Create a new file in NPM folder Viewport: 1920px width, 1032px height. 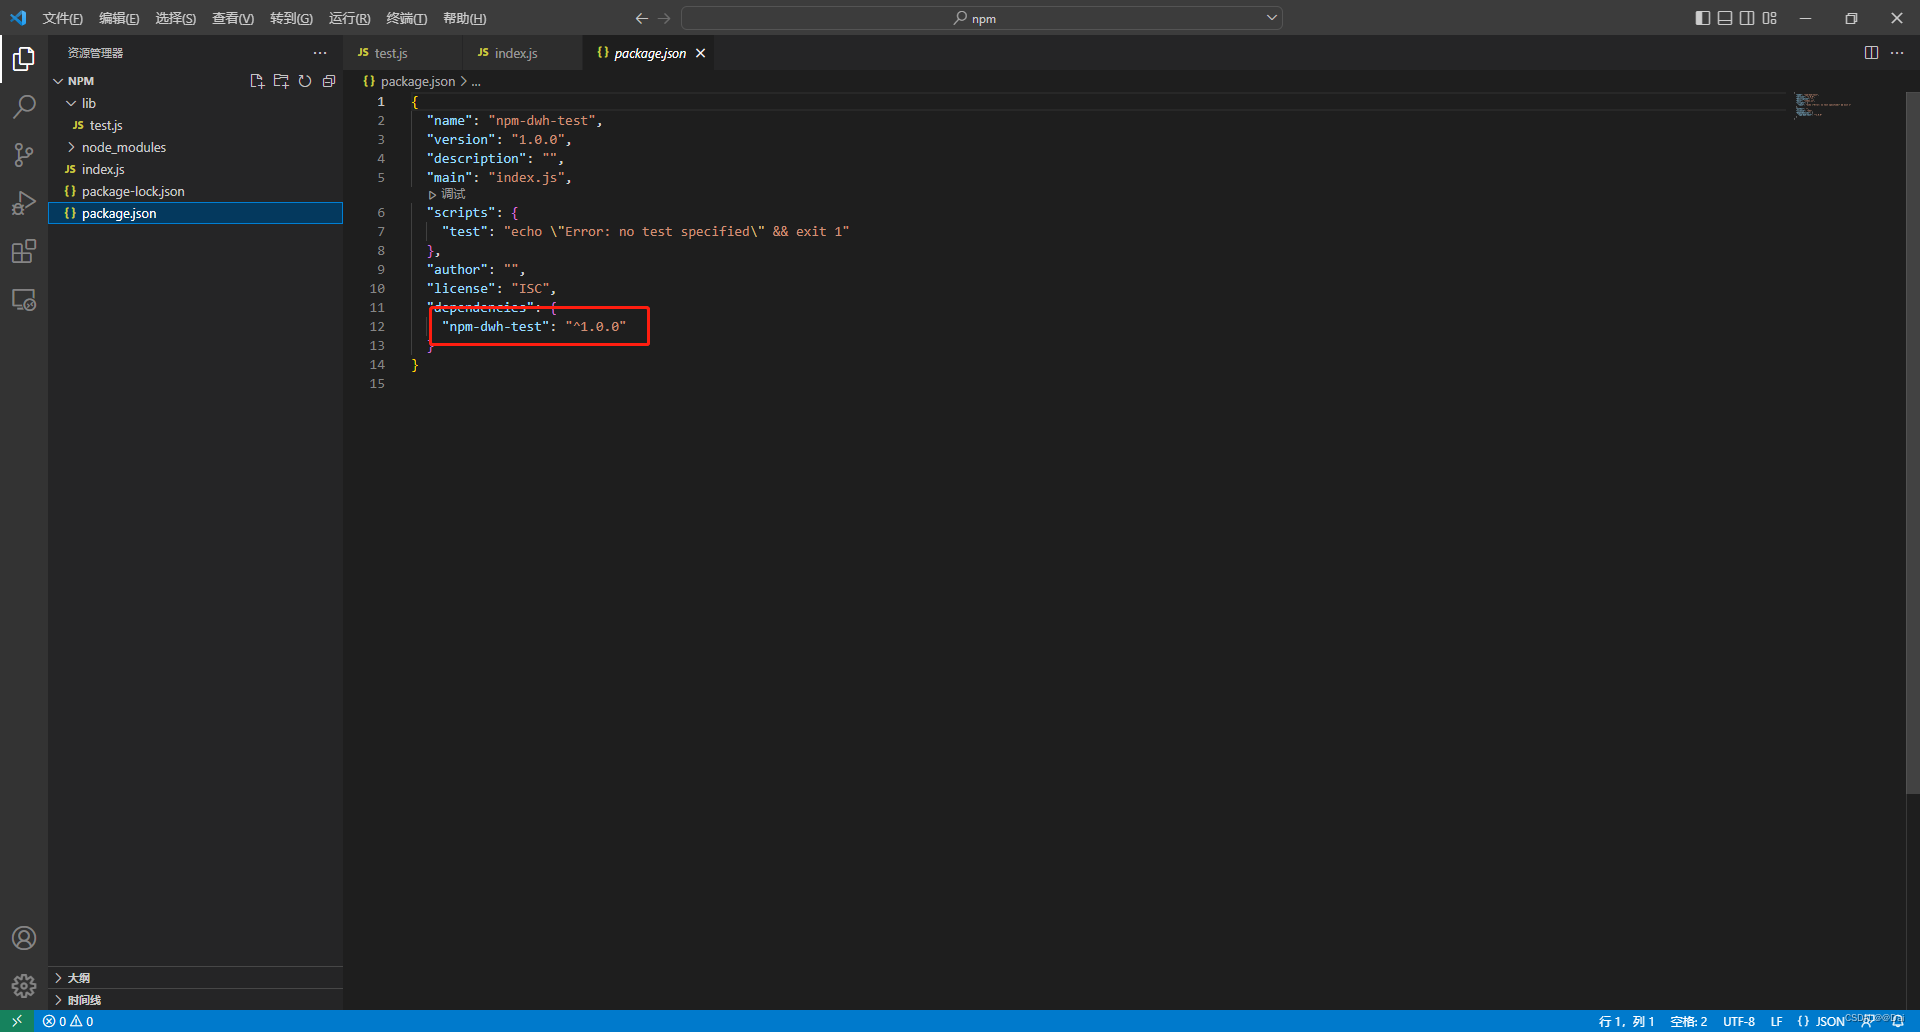pos(257,81)
